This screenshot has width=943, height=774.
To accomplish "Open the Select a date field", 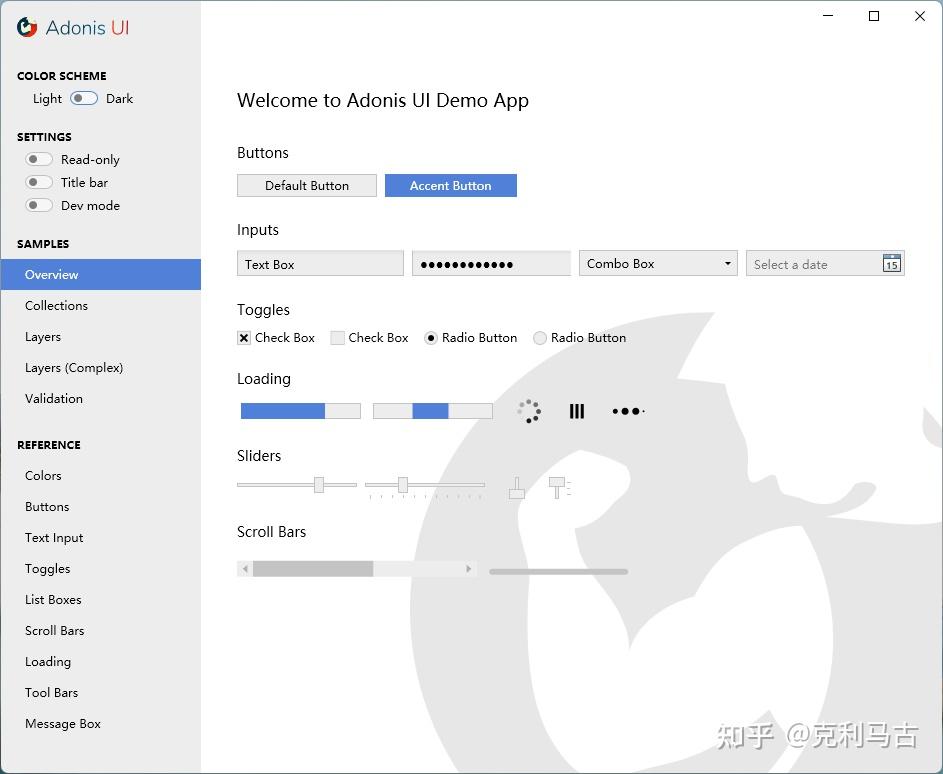I will [810, 263].
